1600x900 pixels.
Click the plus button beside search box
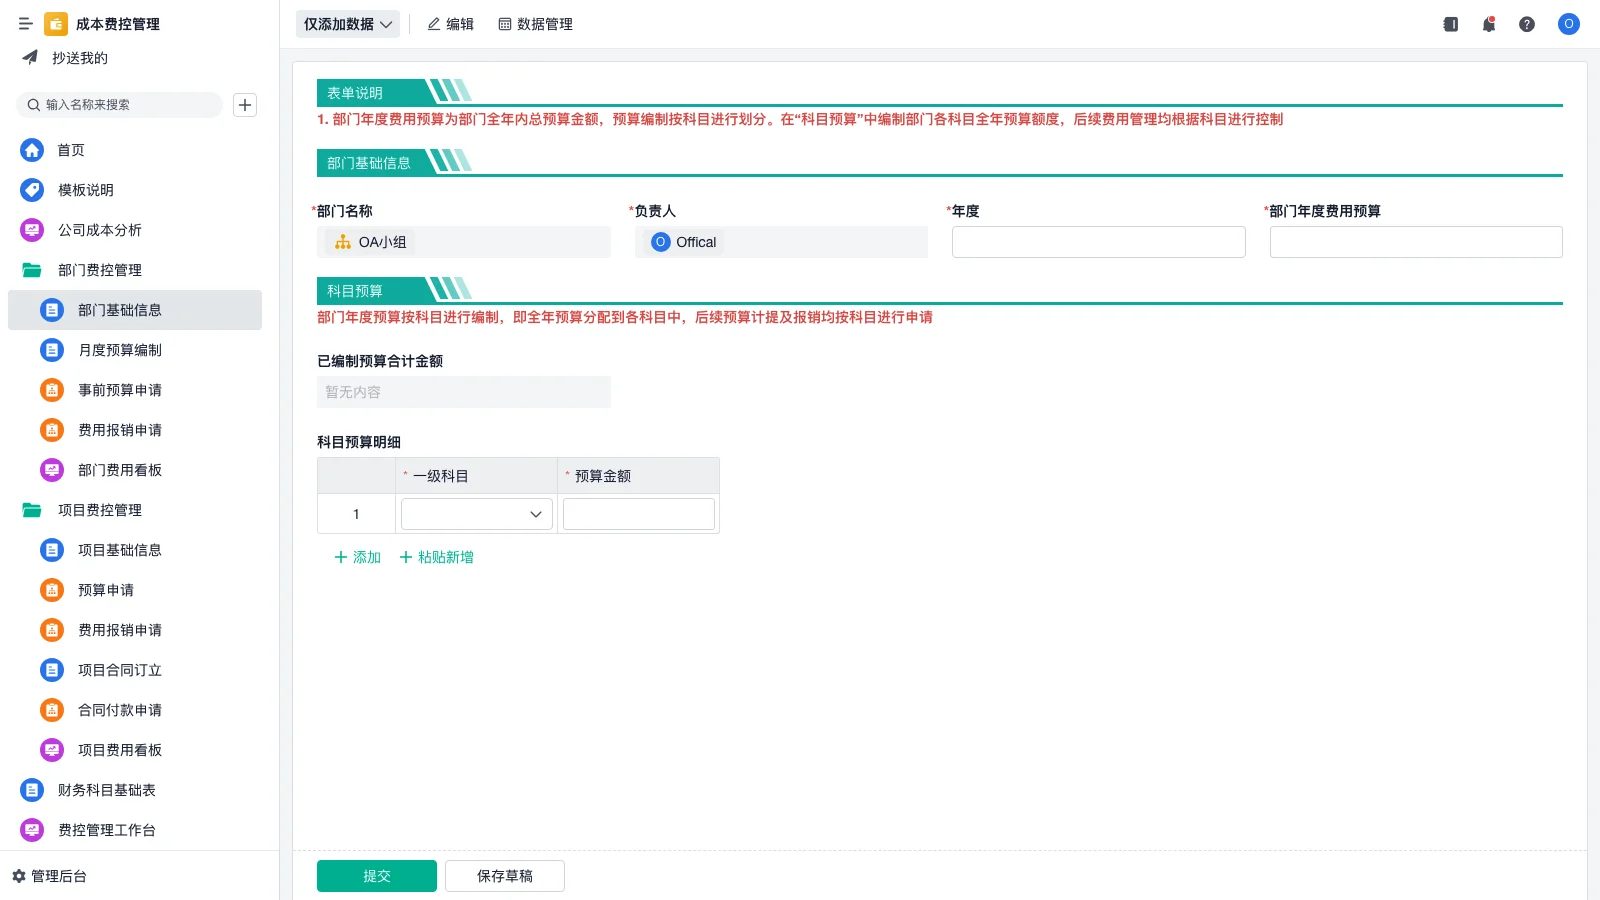tap(245, 105)
